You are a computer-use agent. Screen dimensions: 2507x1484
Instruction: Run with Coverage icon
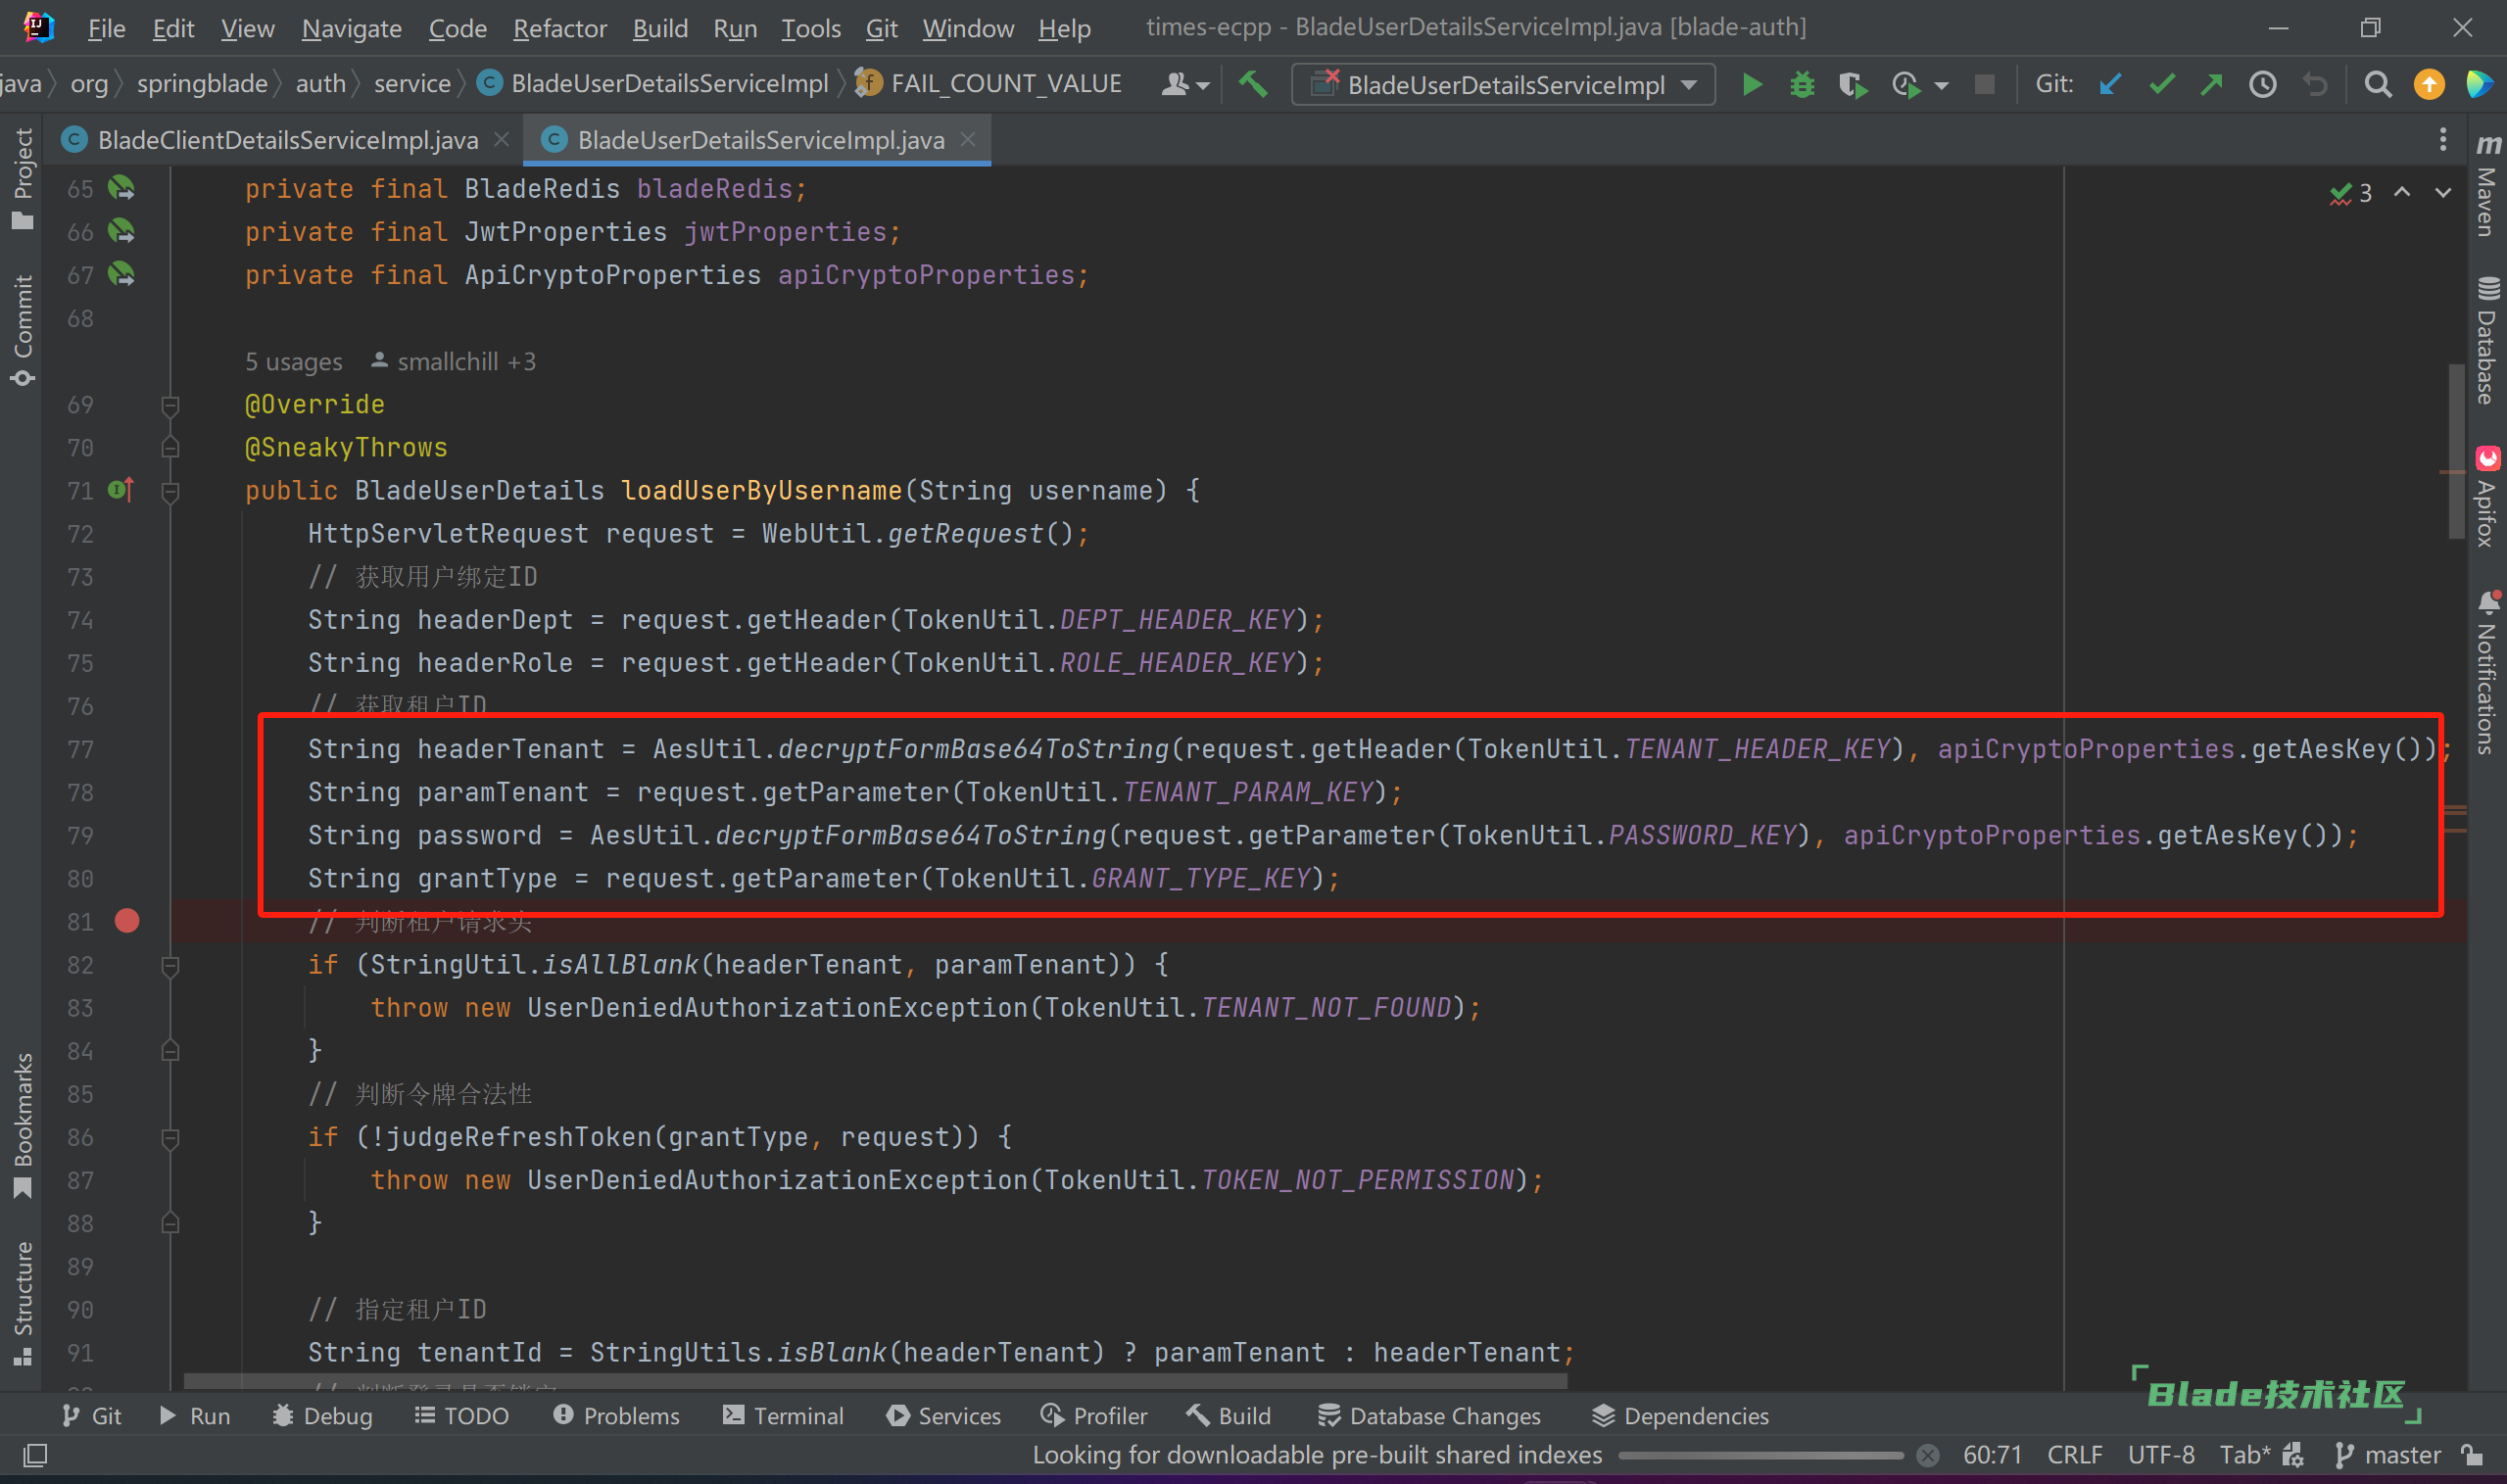pos(1853,85)
